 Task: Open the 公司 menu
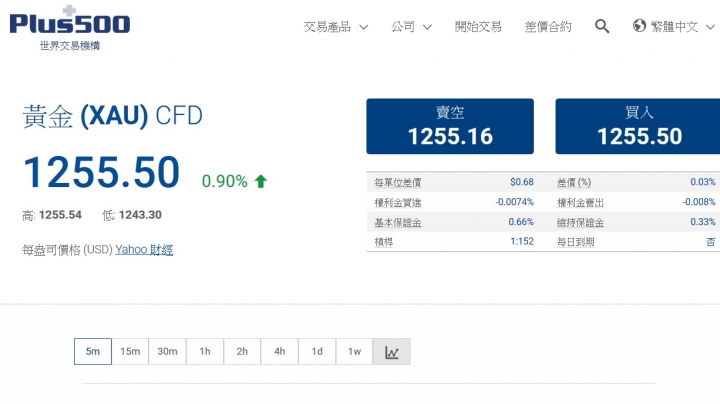pos(403,27)
